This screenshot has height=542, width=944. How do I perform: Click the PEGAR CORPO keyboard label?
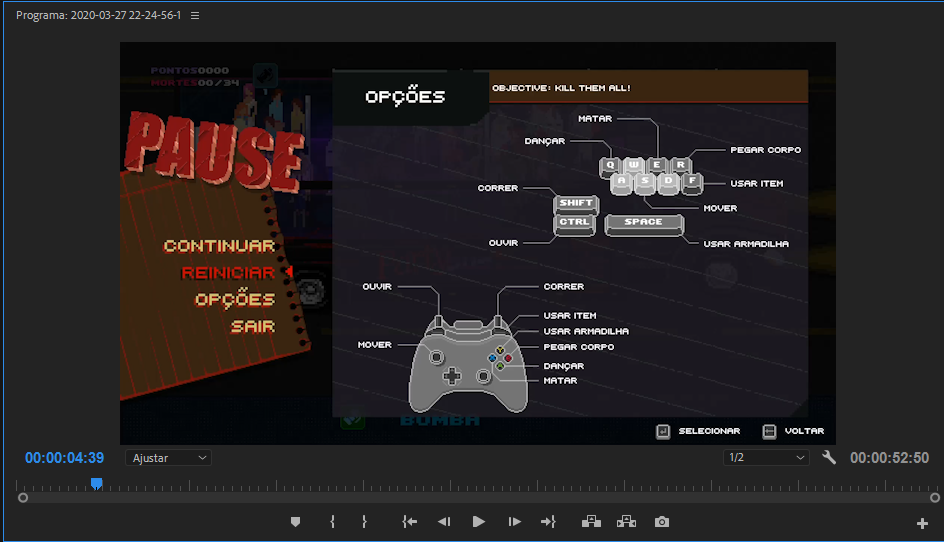(x=766, y=150)
